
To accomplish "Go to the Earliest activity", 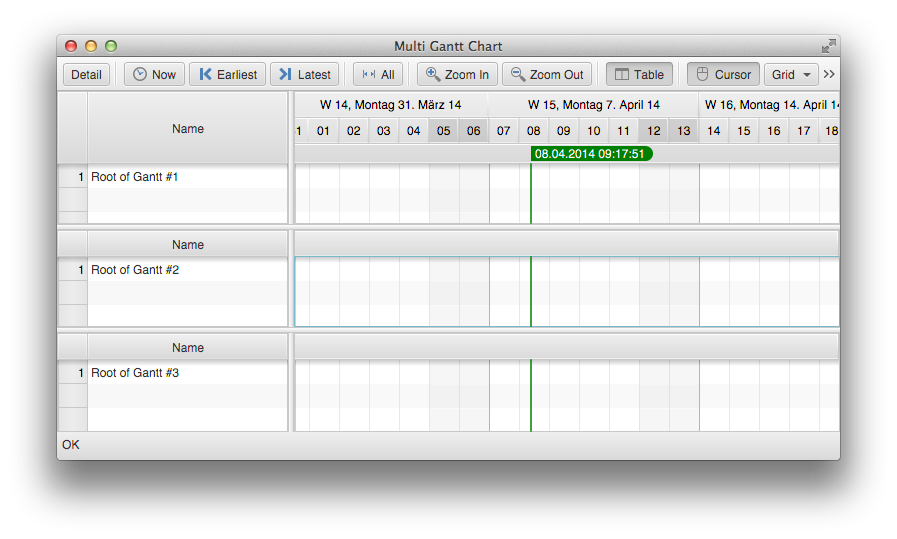I will pos(228,74).
